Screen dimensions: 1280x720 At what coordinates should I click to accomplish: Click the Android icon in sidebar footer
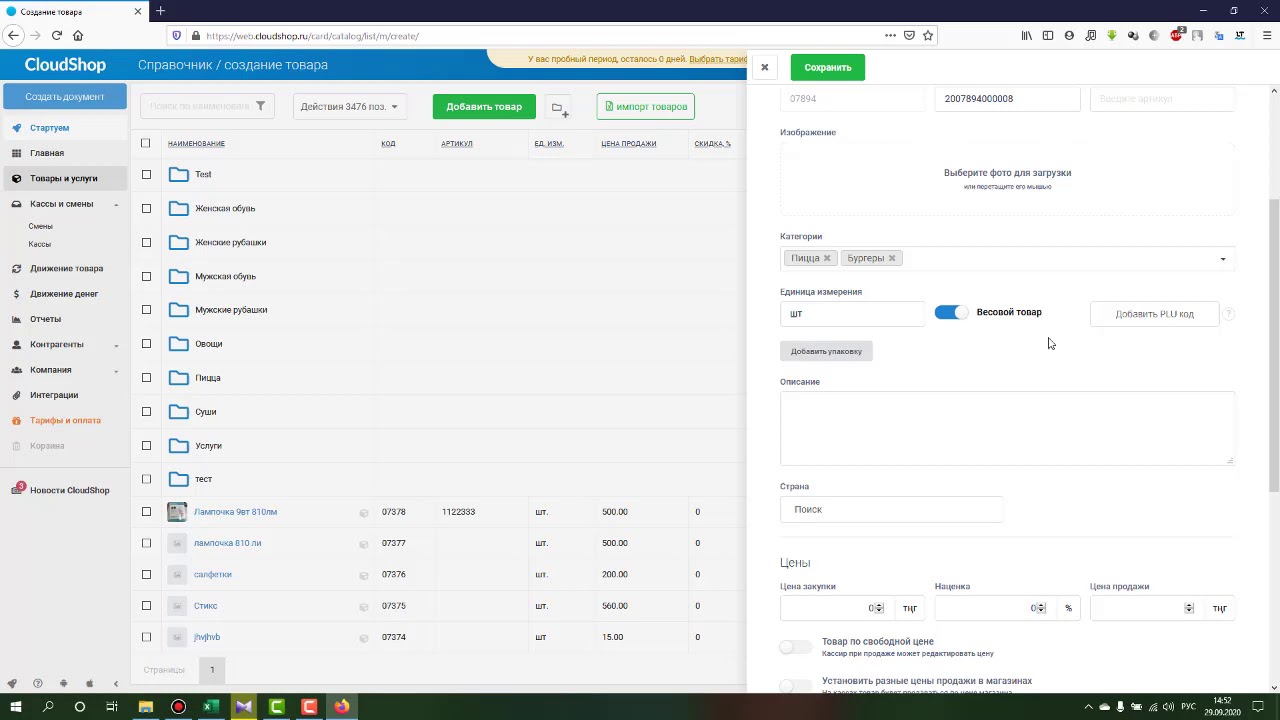tap(63, 684)
